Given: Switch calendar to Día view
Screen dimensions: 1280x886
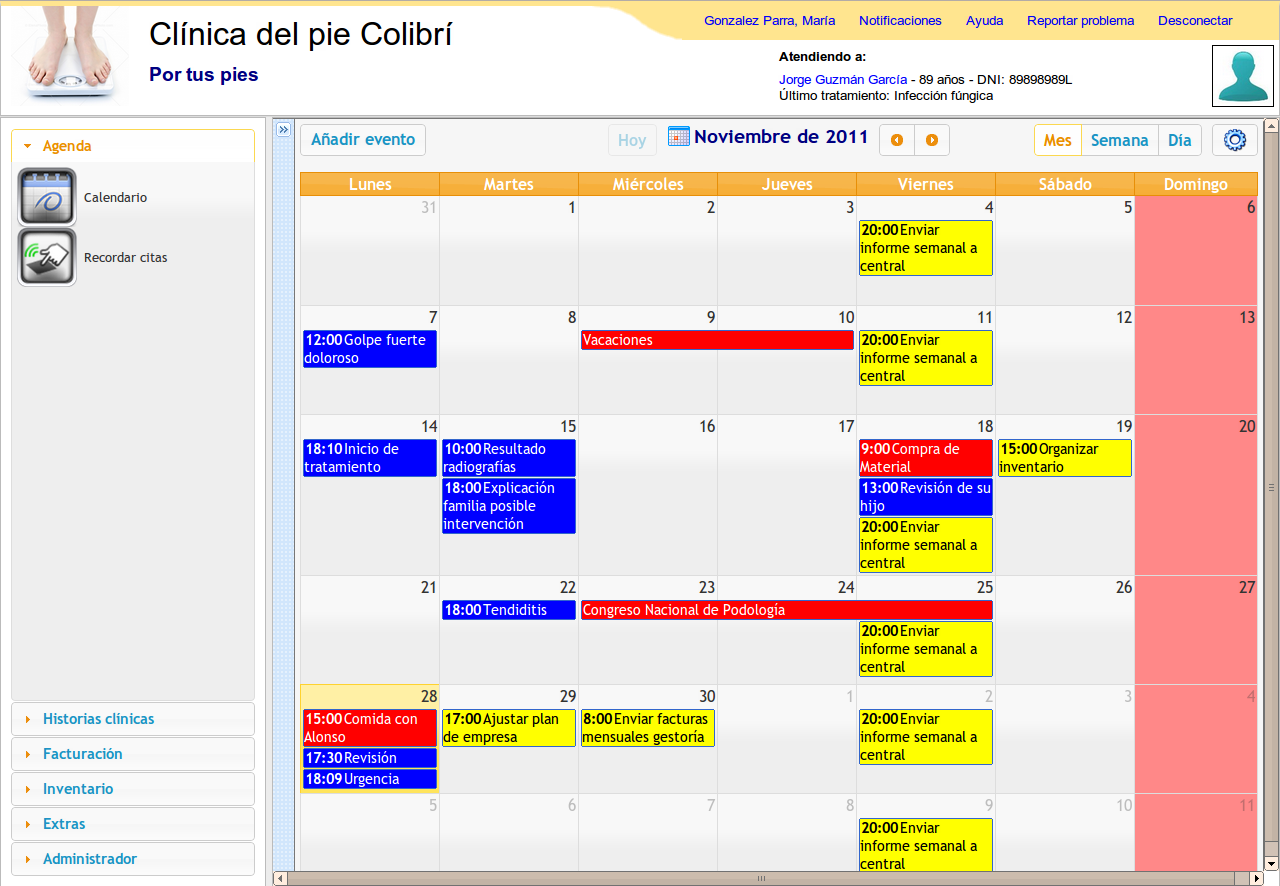Looking at the screenshot, I should (1180, 140).
